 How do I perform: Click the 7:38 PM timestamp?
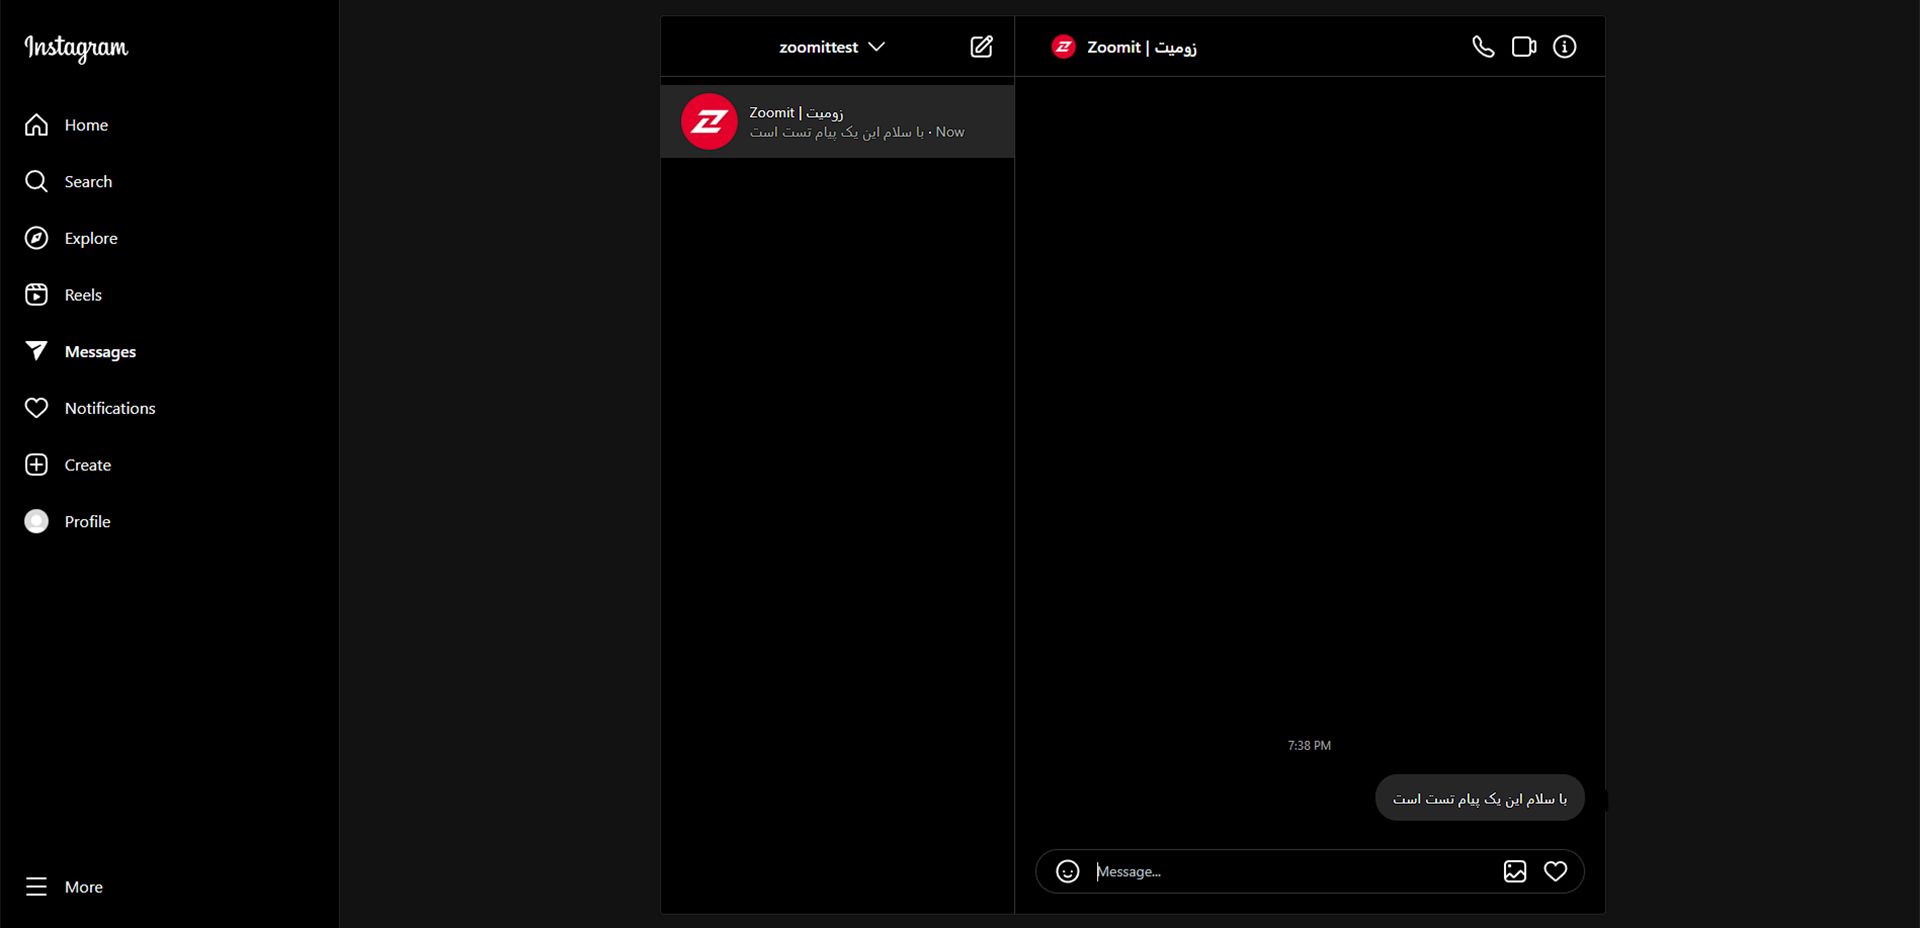(1309, 745)
